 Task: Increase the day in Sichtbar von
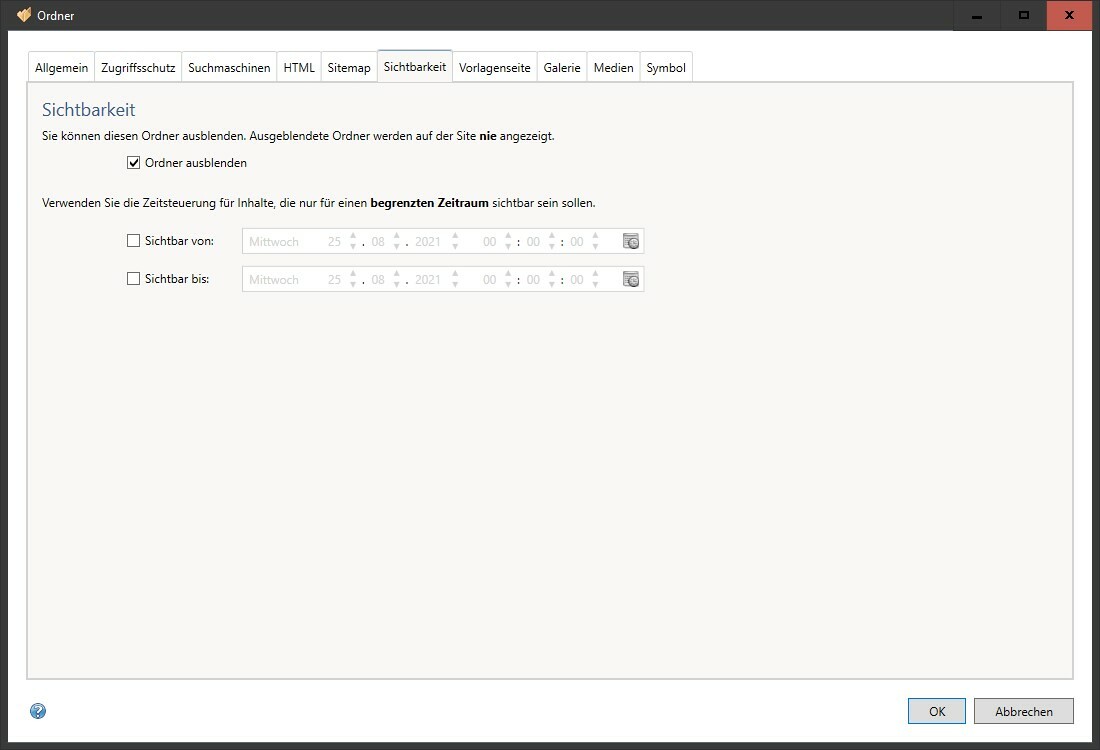(353, 236)
